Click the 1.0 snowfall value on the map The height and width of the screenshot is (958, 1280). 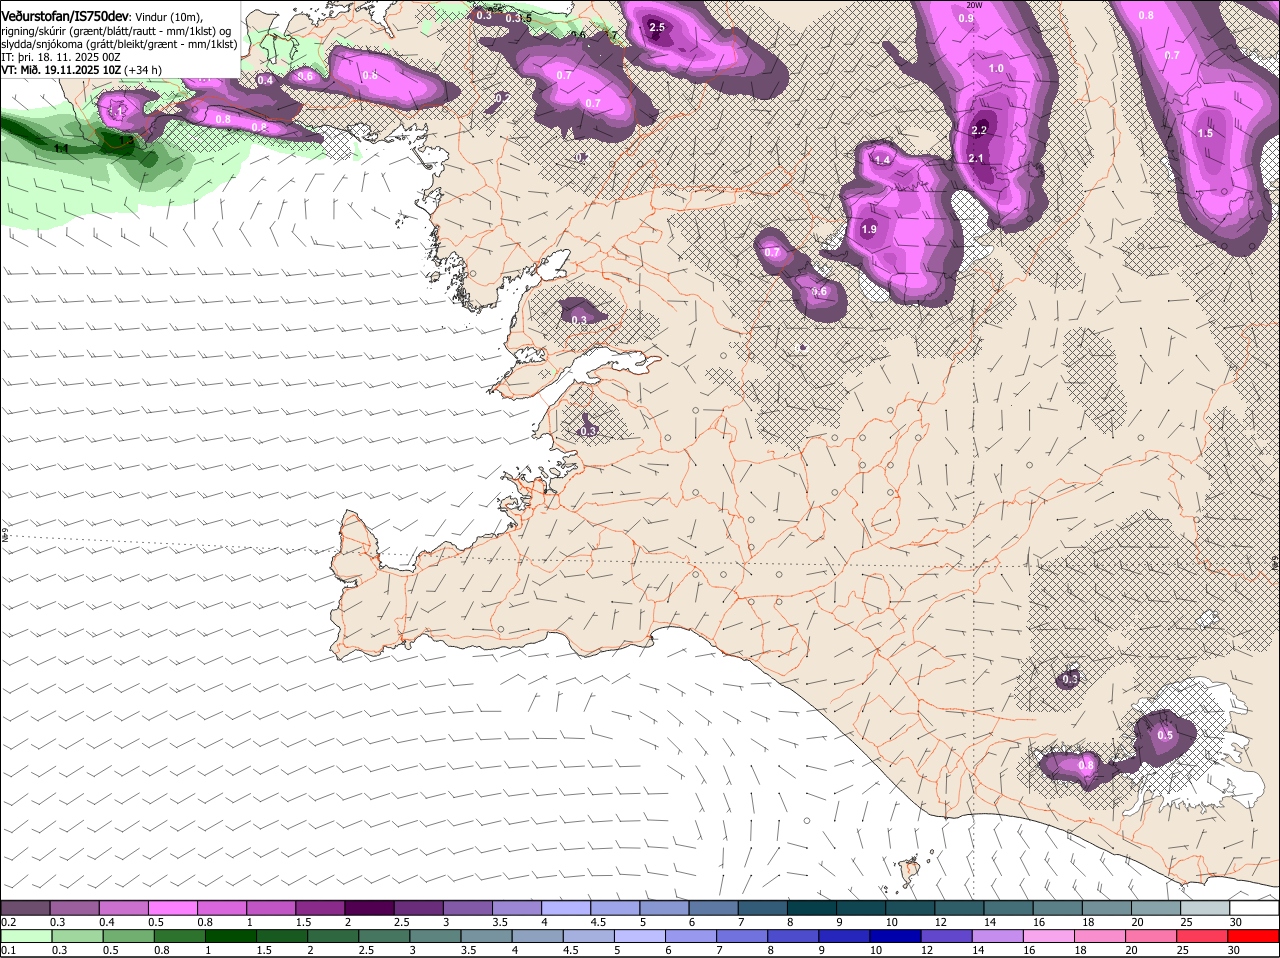[996, 68]
